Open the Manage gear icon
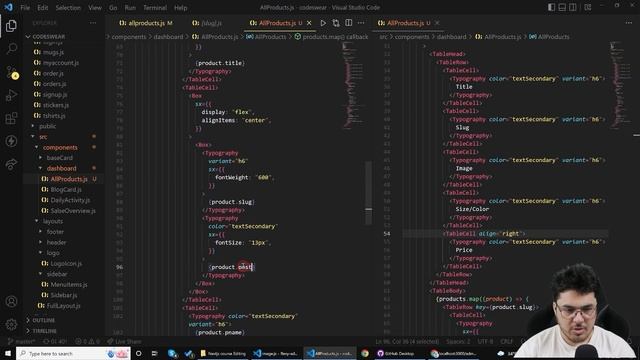Viewport: 640px width, 360px height. (11, 324)
